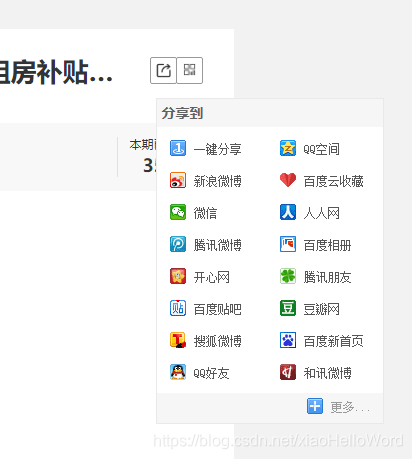Select 搜狐微博 text link
Screen dimensions: 412x459
coord(218,341)
